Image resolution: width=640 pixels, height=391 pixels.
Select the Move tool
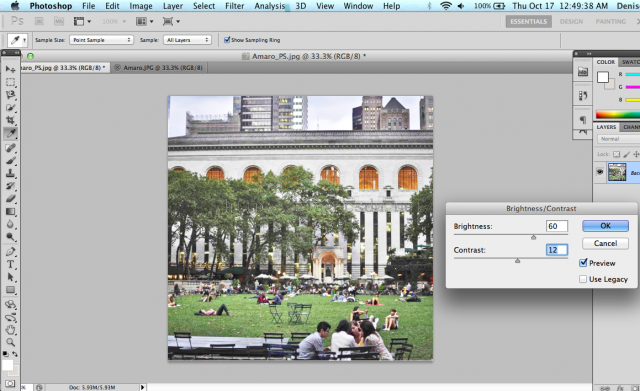(10, 69)
